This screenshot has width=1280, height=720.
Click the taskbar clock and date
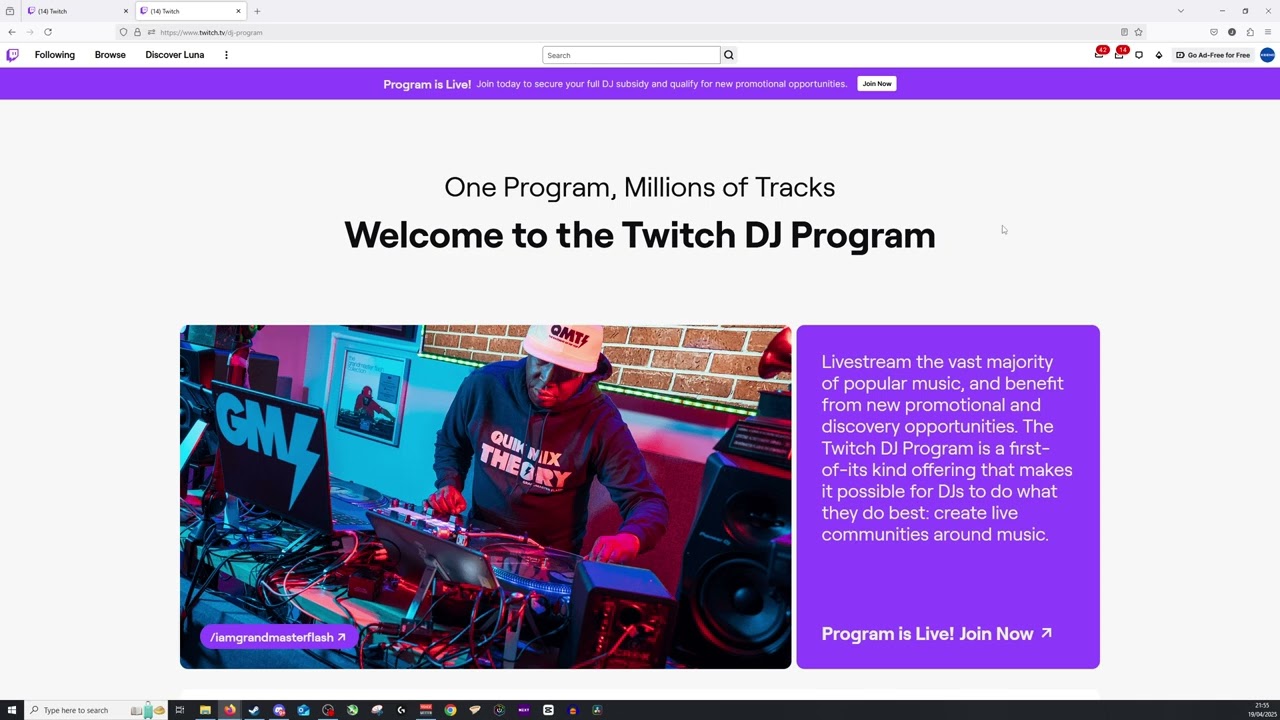[1261, 710]
